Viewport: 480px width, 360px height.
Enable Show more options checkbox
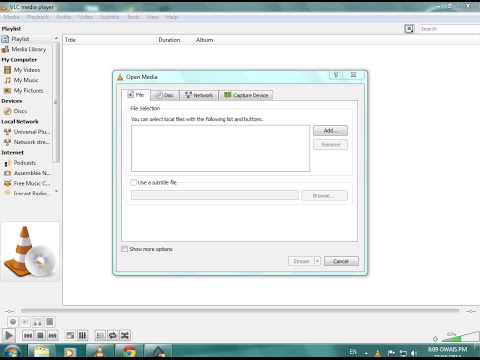(x=125, y=249)
